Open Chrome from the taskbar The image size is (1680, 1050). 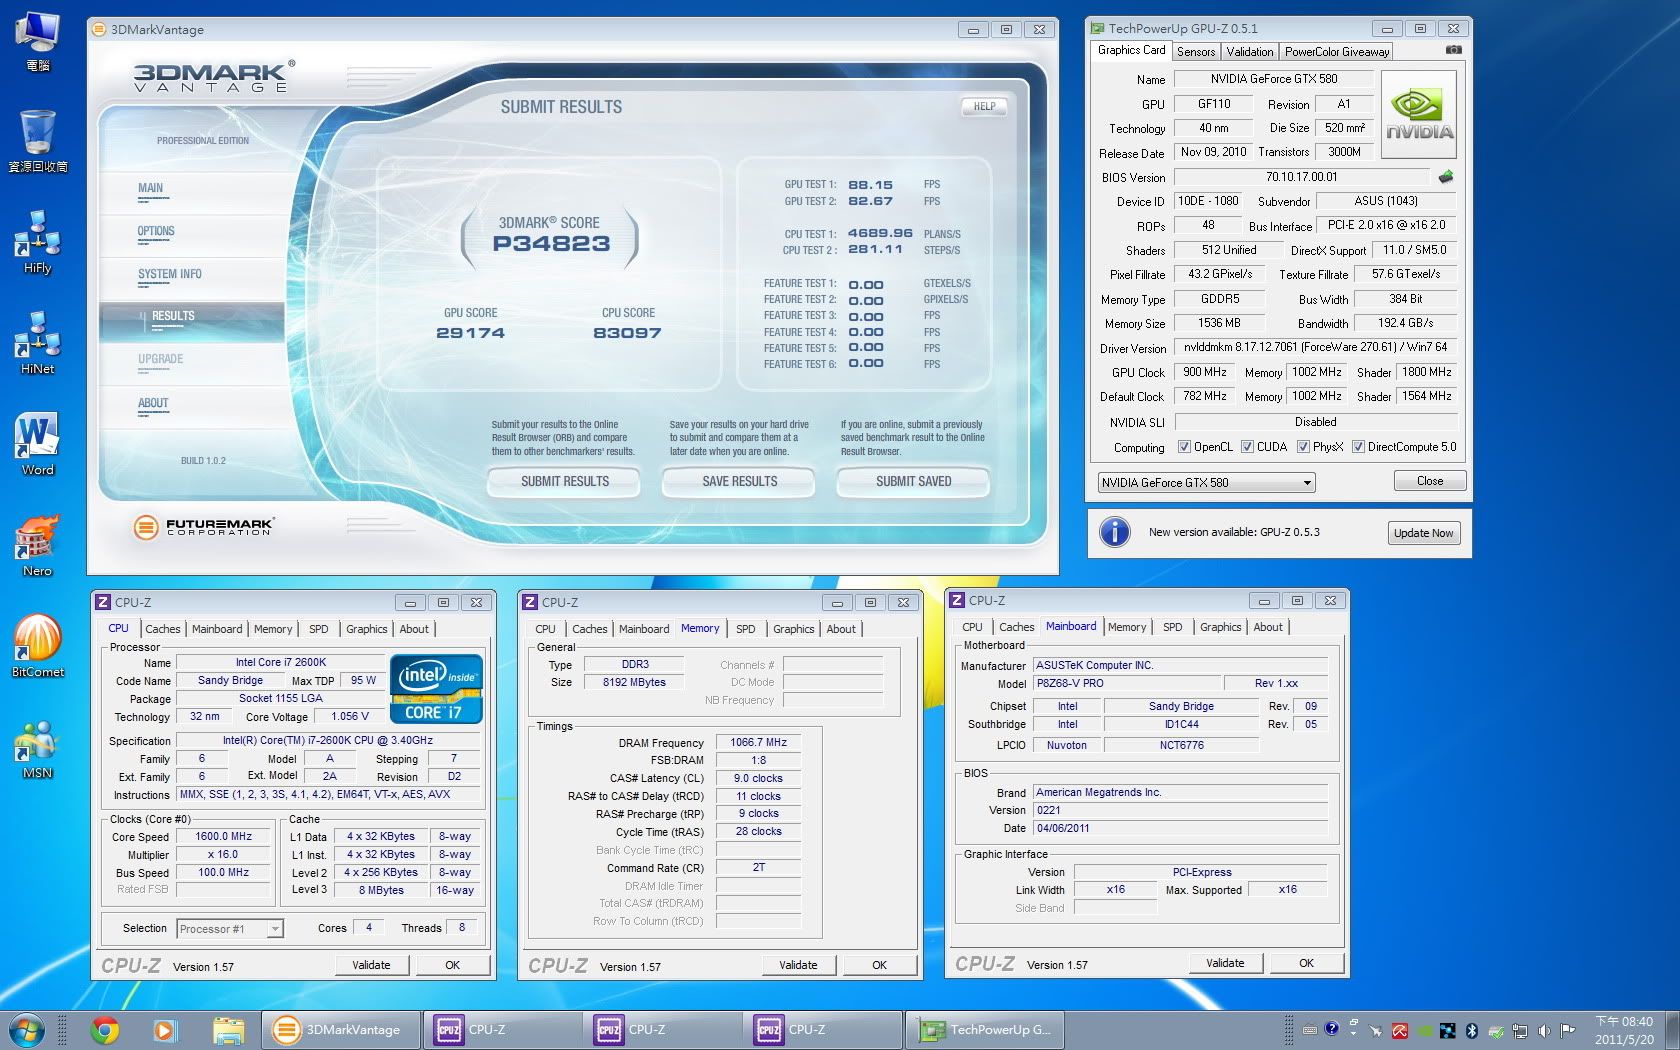pyautogui.click(x=104, y=1029)
